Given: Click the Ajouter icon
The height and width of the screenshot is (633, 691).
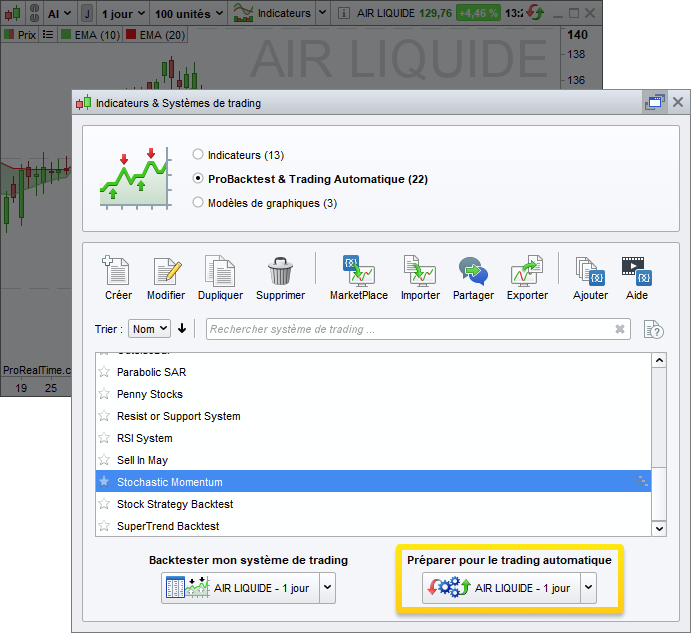Looking at the screenshot, I should 590,271.
